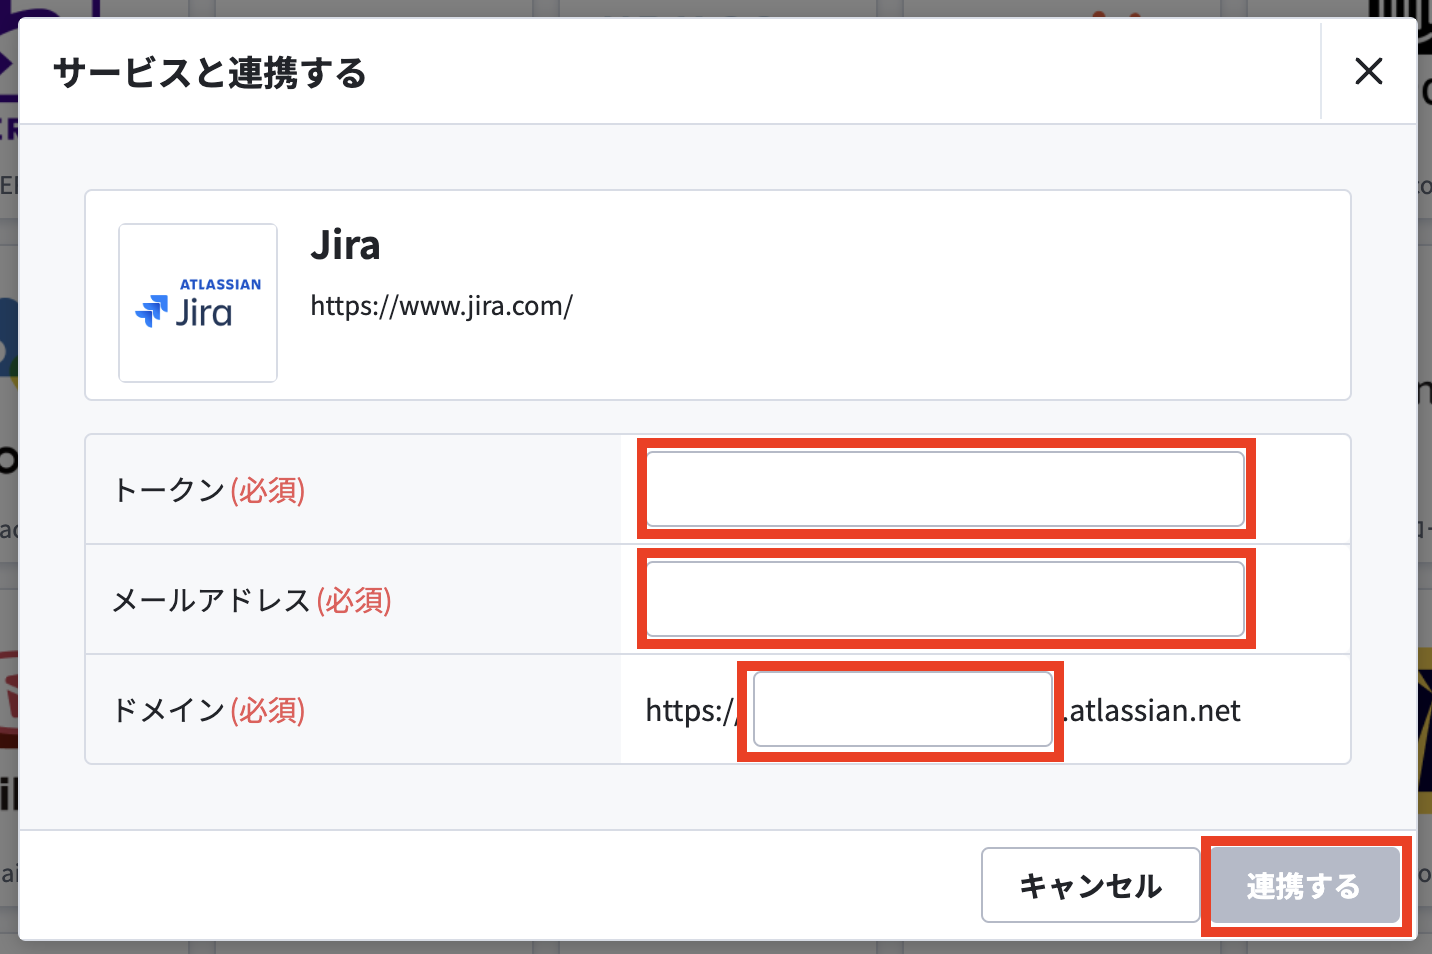This screenshot has width=1432, height=954.
Task: Click the ドメイン subdomain input field
Action: (902, 709)
